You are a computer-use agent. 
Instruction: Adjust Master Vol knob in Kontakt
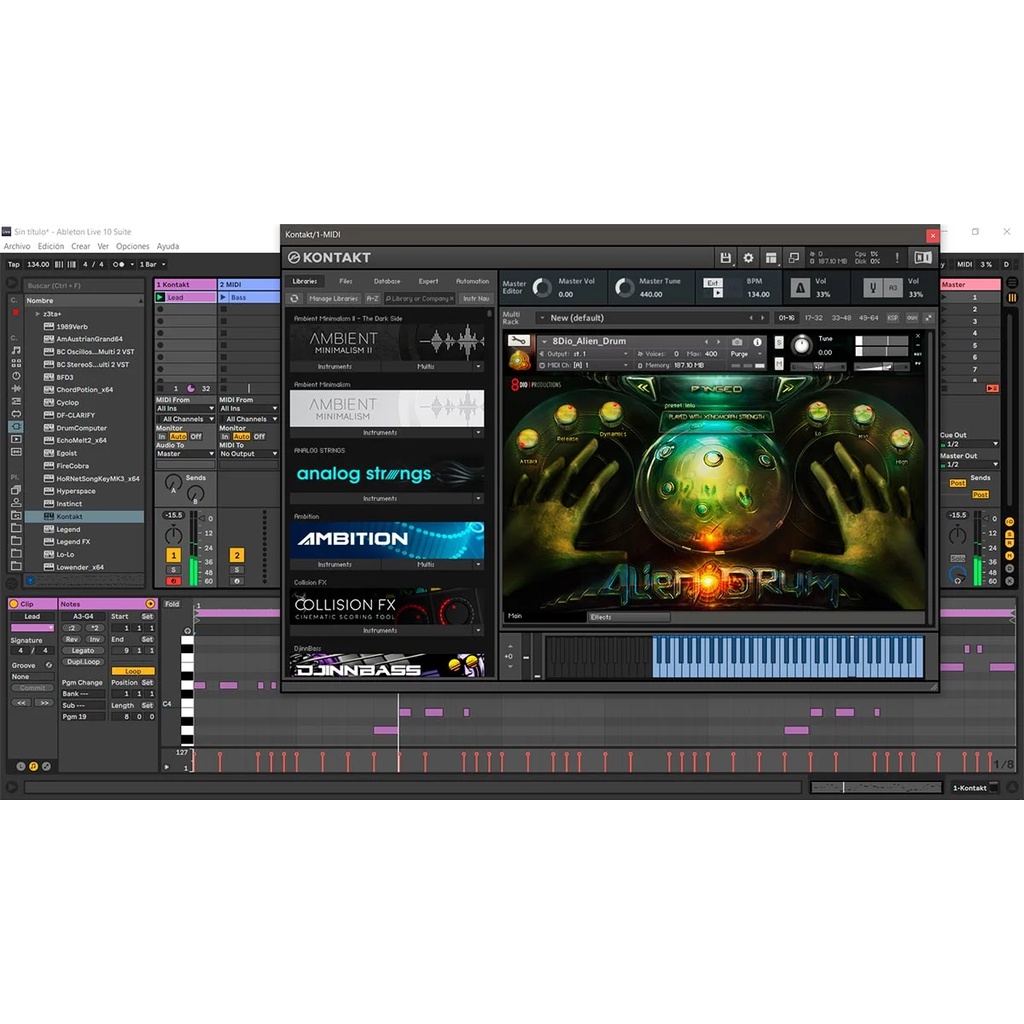542,287
